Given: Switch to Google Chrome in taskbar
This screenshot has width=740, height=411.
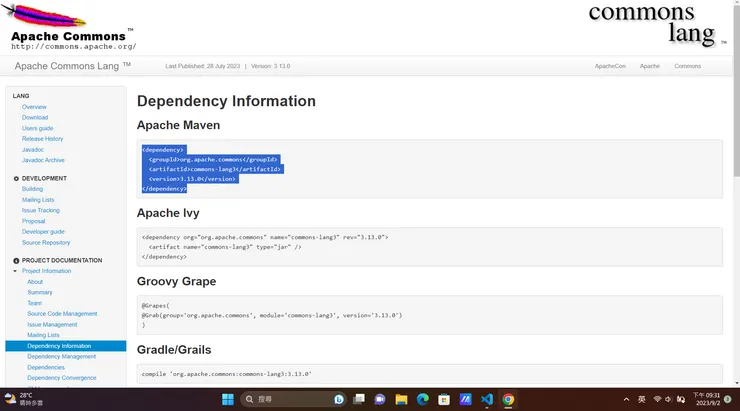Looking at the screenshot, I should pyautogui.click(x=508, y=400).
